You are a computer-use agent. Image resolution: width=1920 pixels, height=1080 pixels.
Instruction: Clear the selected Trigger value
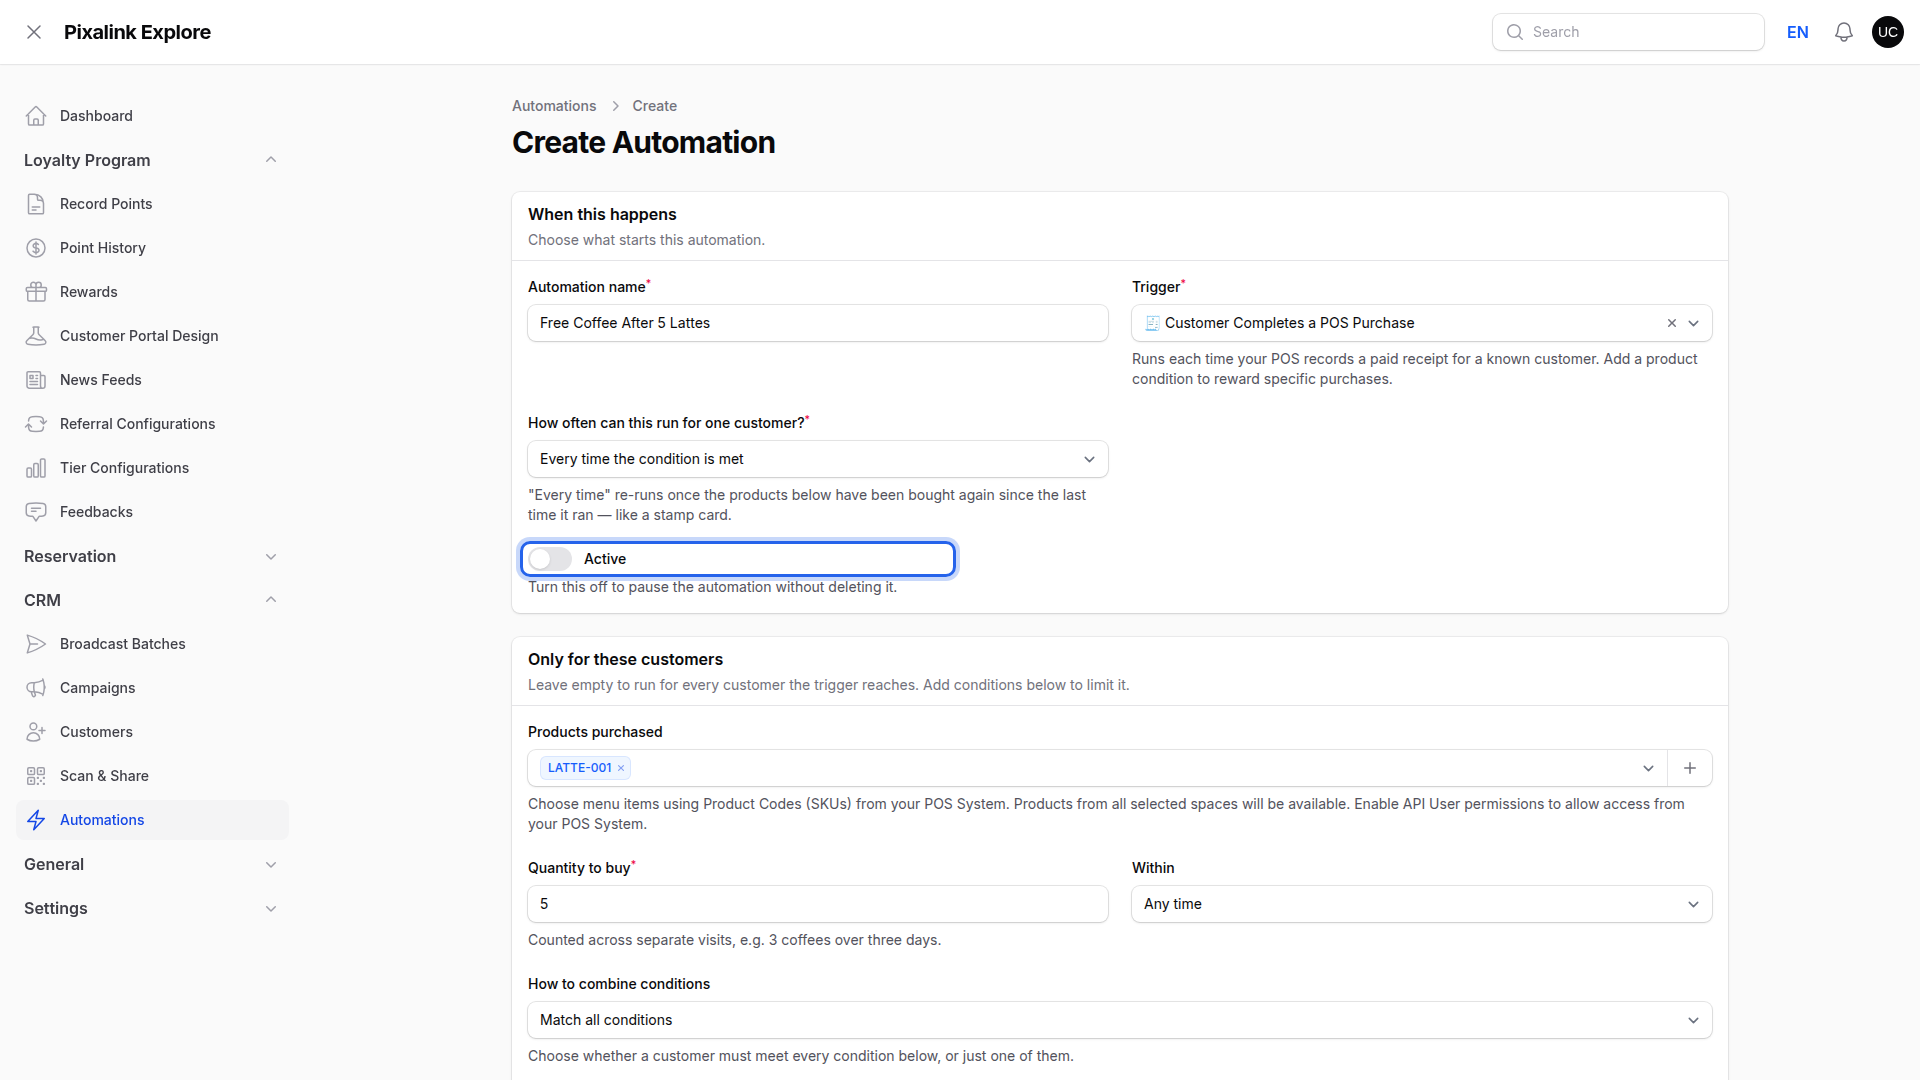(1672, 323)
